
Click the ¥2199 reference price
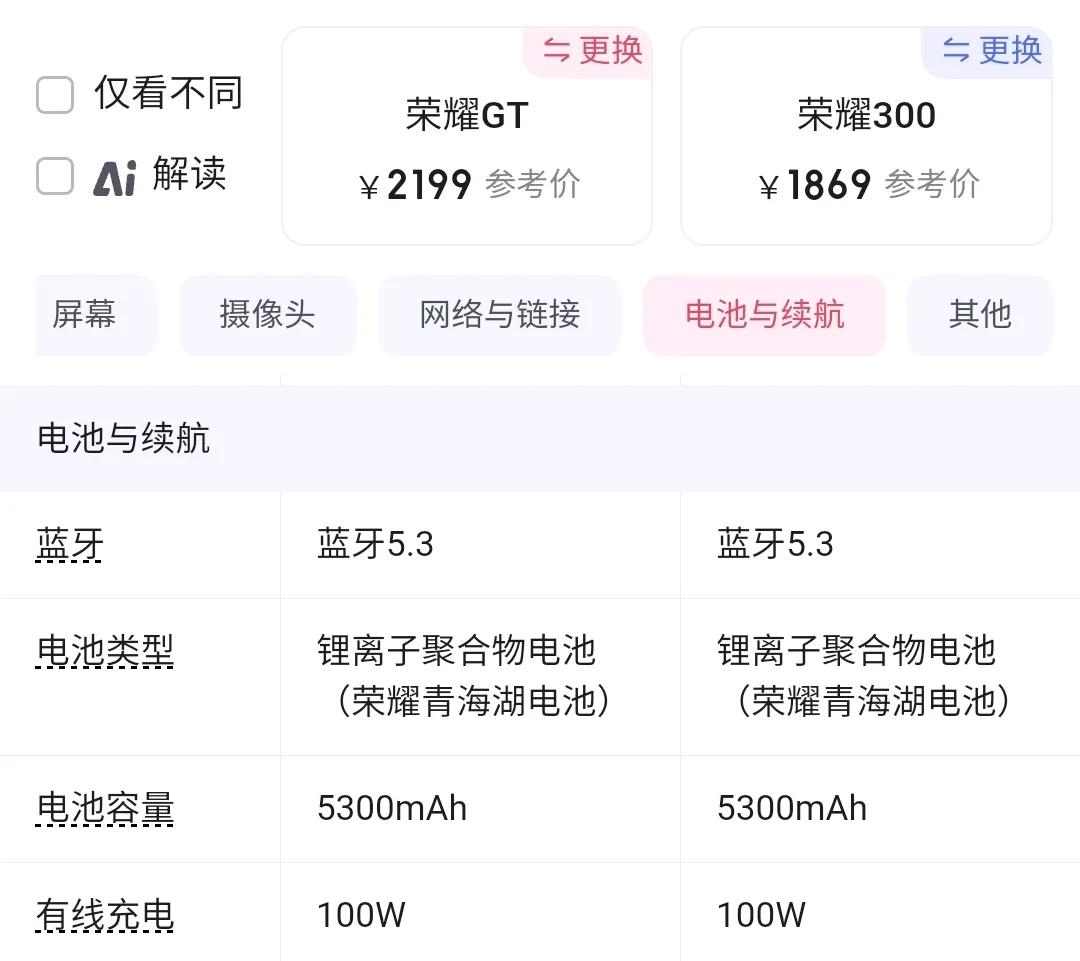[416, 186]
